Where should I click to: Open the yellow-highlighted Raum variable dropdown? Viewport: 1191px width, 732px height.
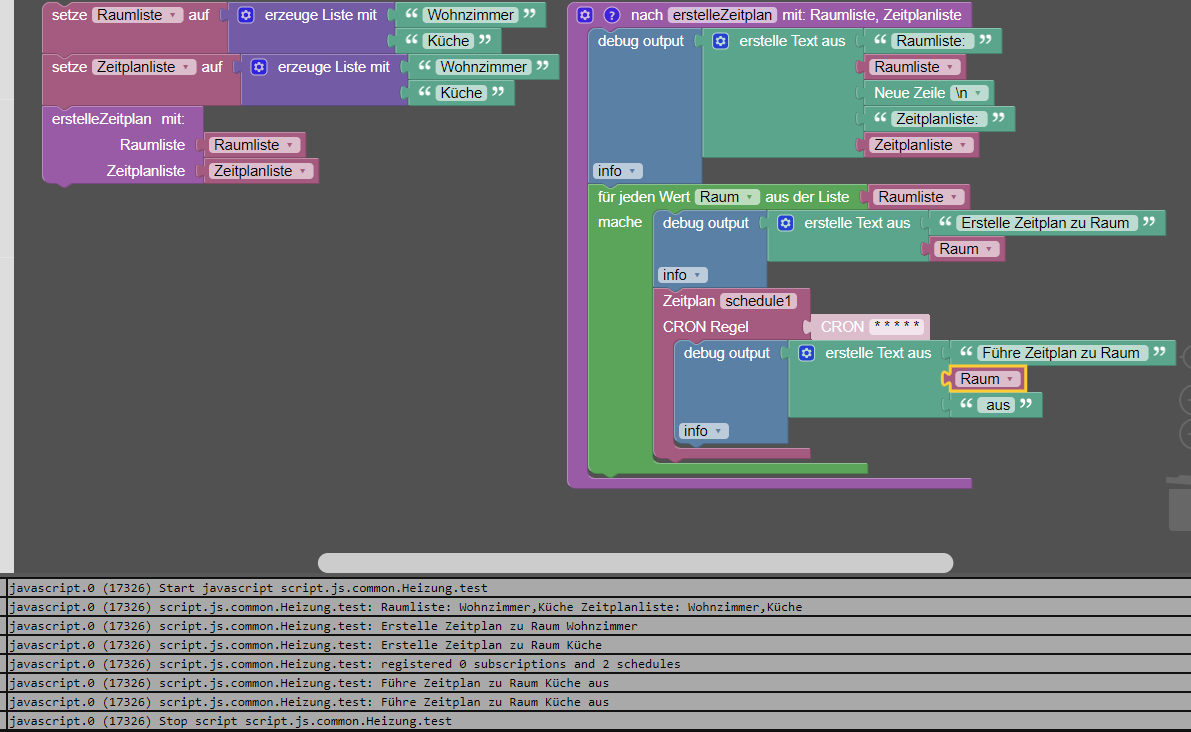(x=988, y=379)
